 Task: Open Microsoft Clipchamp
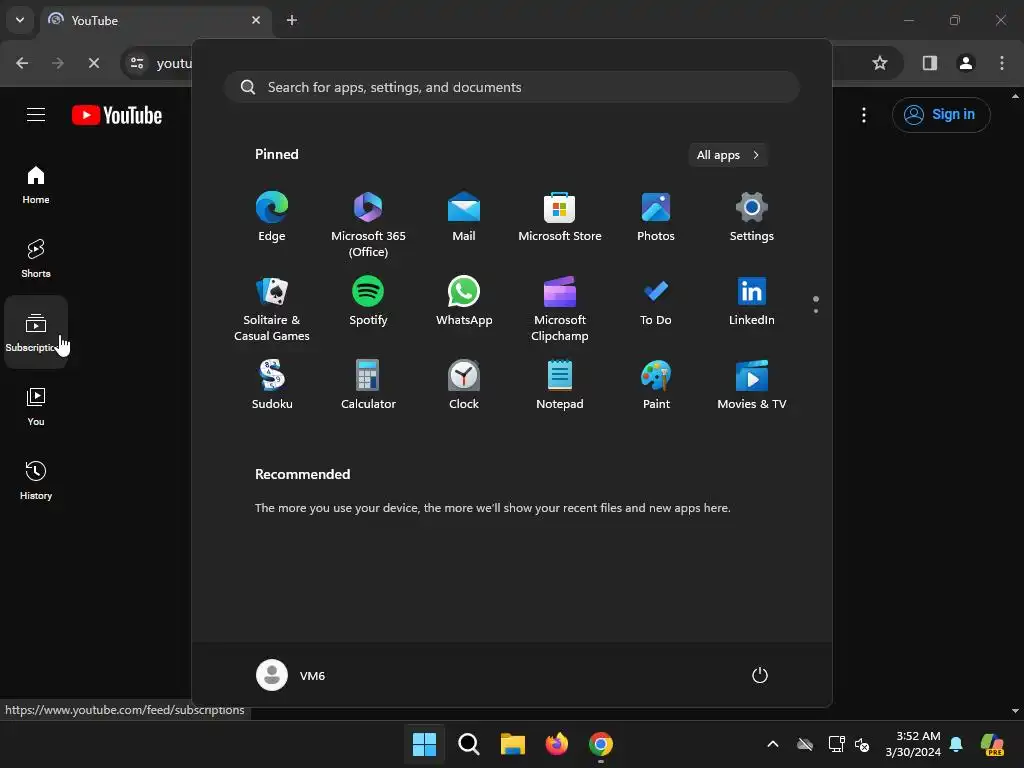[x=560, y=308]
